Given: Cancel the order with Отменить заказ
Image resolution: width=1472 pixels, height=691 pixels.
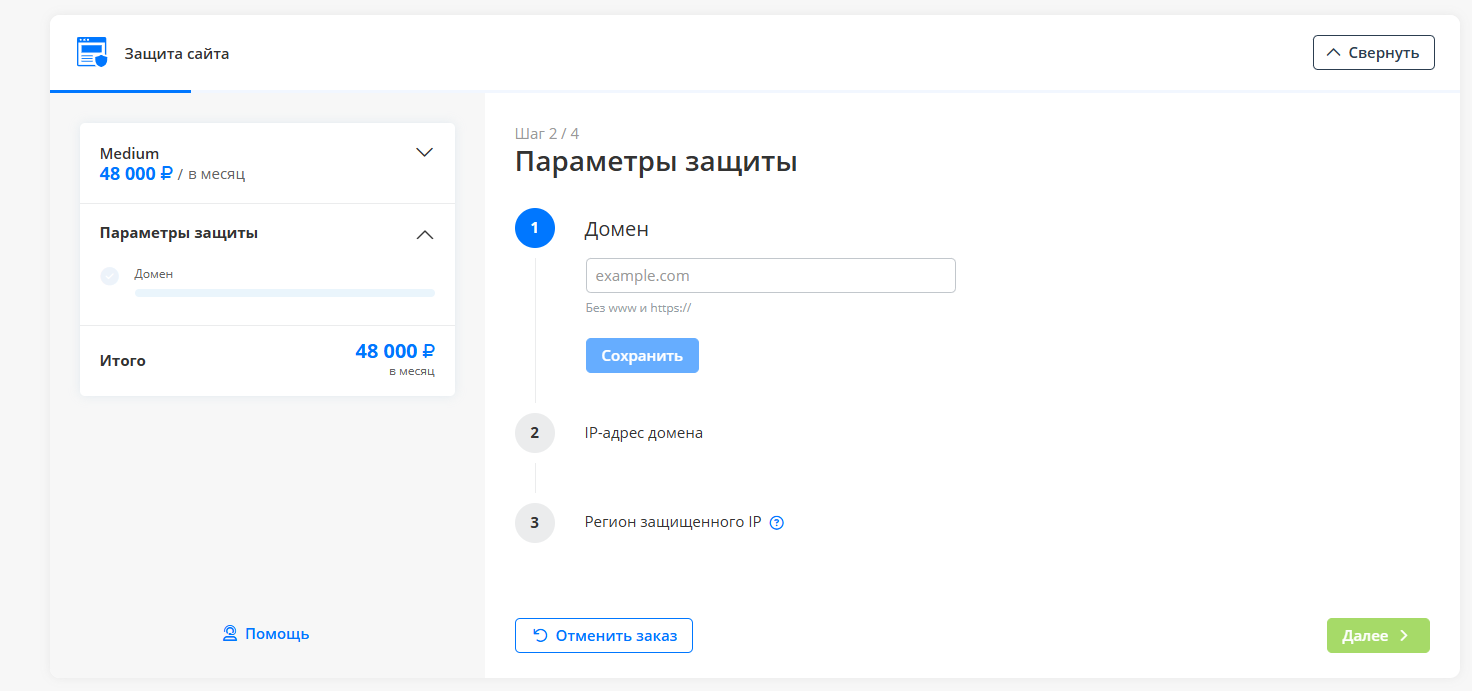Looking at the screenshot, I should click(604, 635).
